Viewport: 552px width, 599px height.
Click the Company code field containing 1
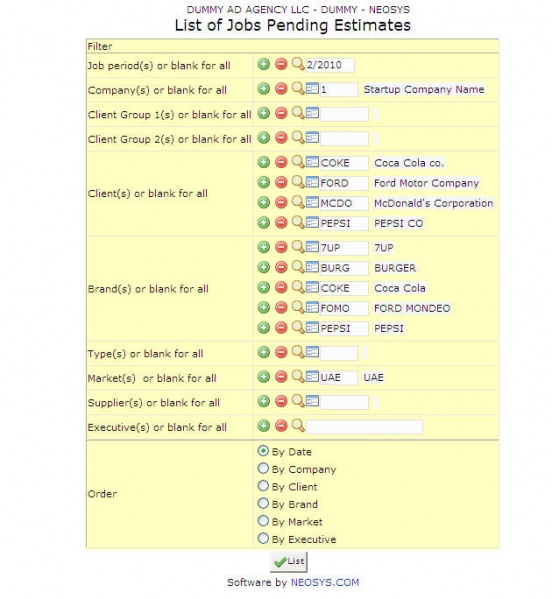tap(338, 90)
